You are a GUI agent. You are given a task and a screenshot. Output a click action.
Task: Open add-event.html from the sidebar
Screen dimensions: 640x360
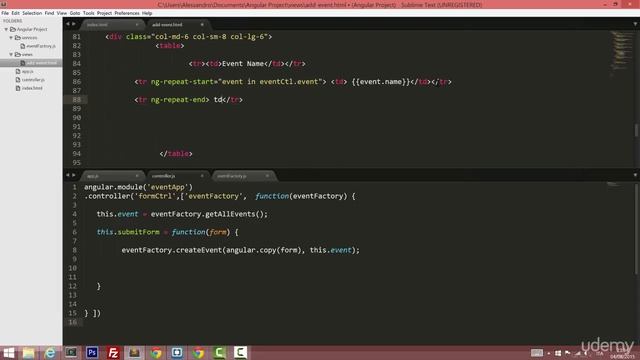[x=41, y=63]
